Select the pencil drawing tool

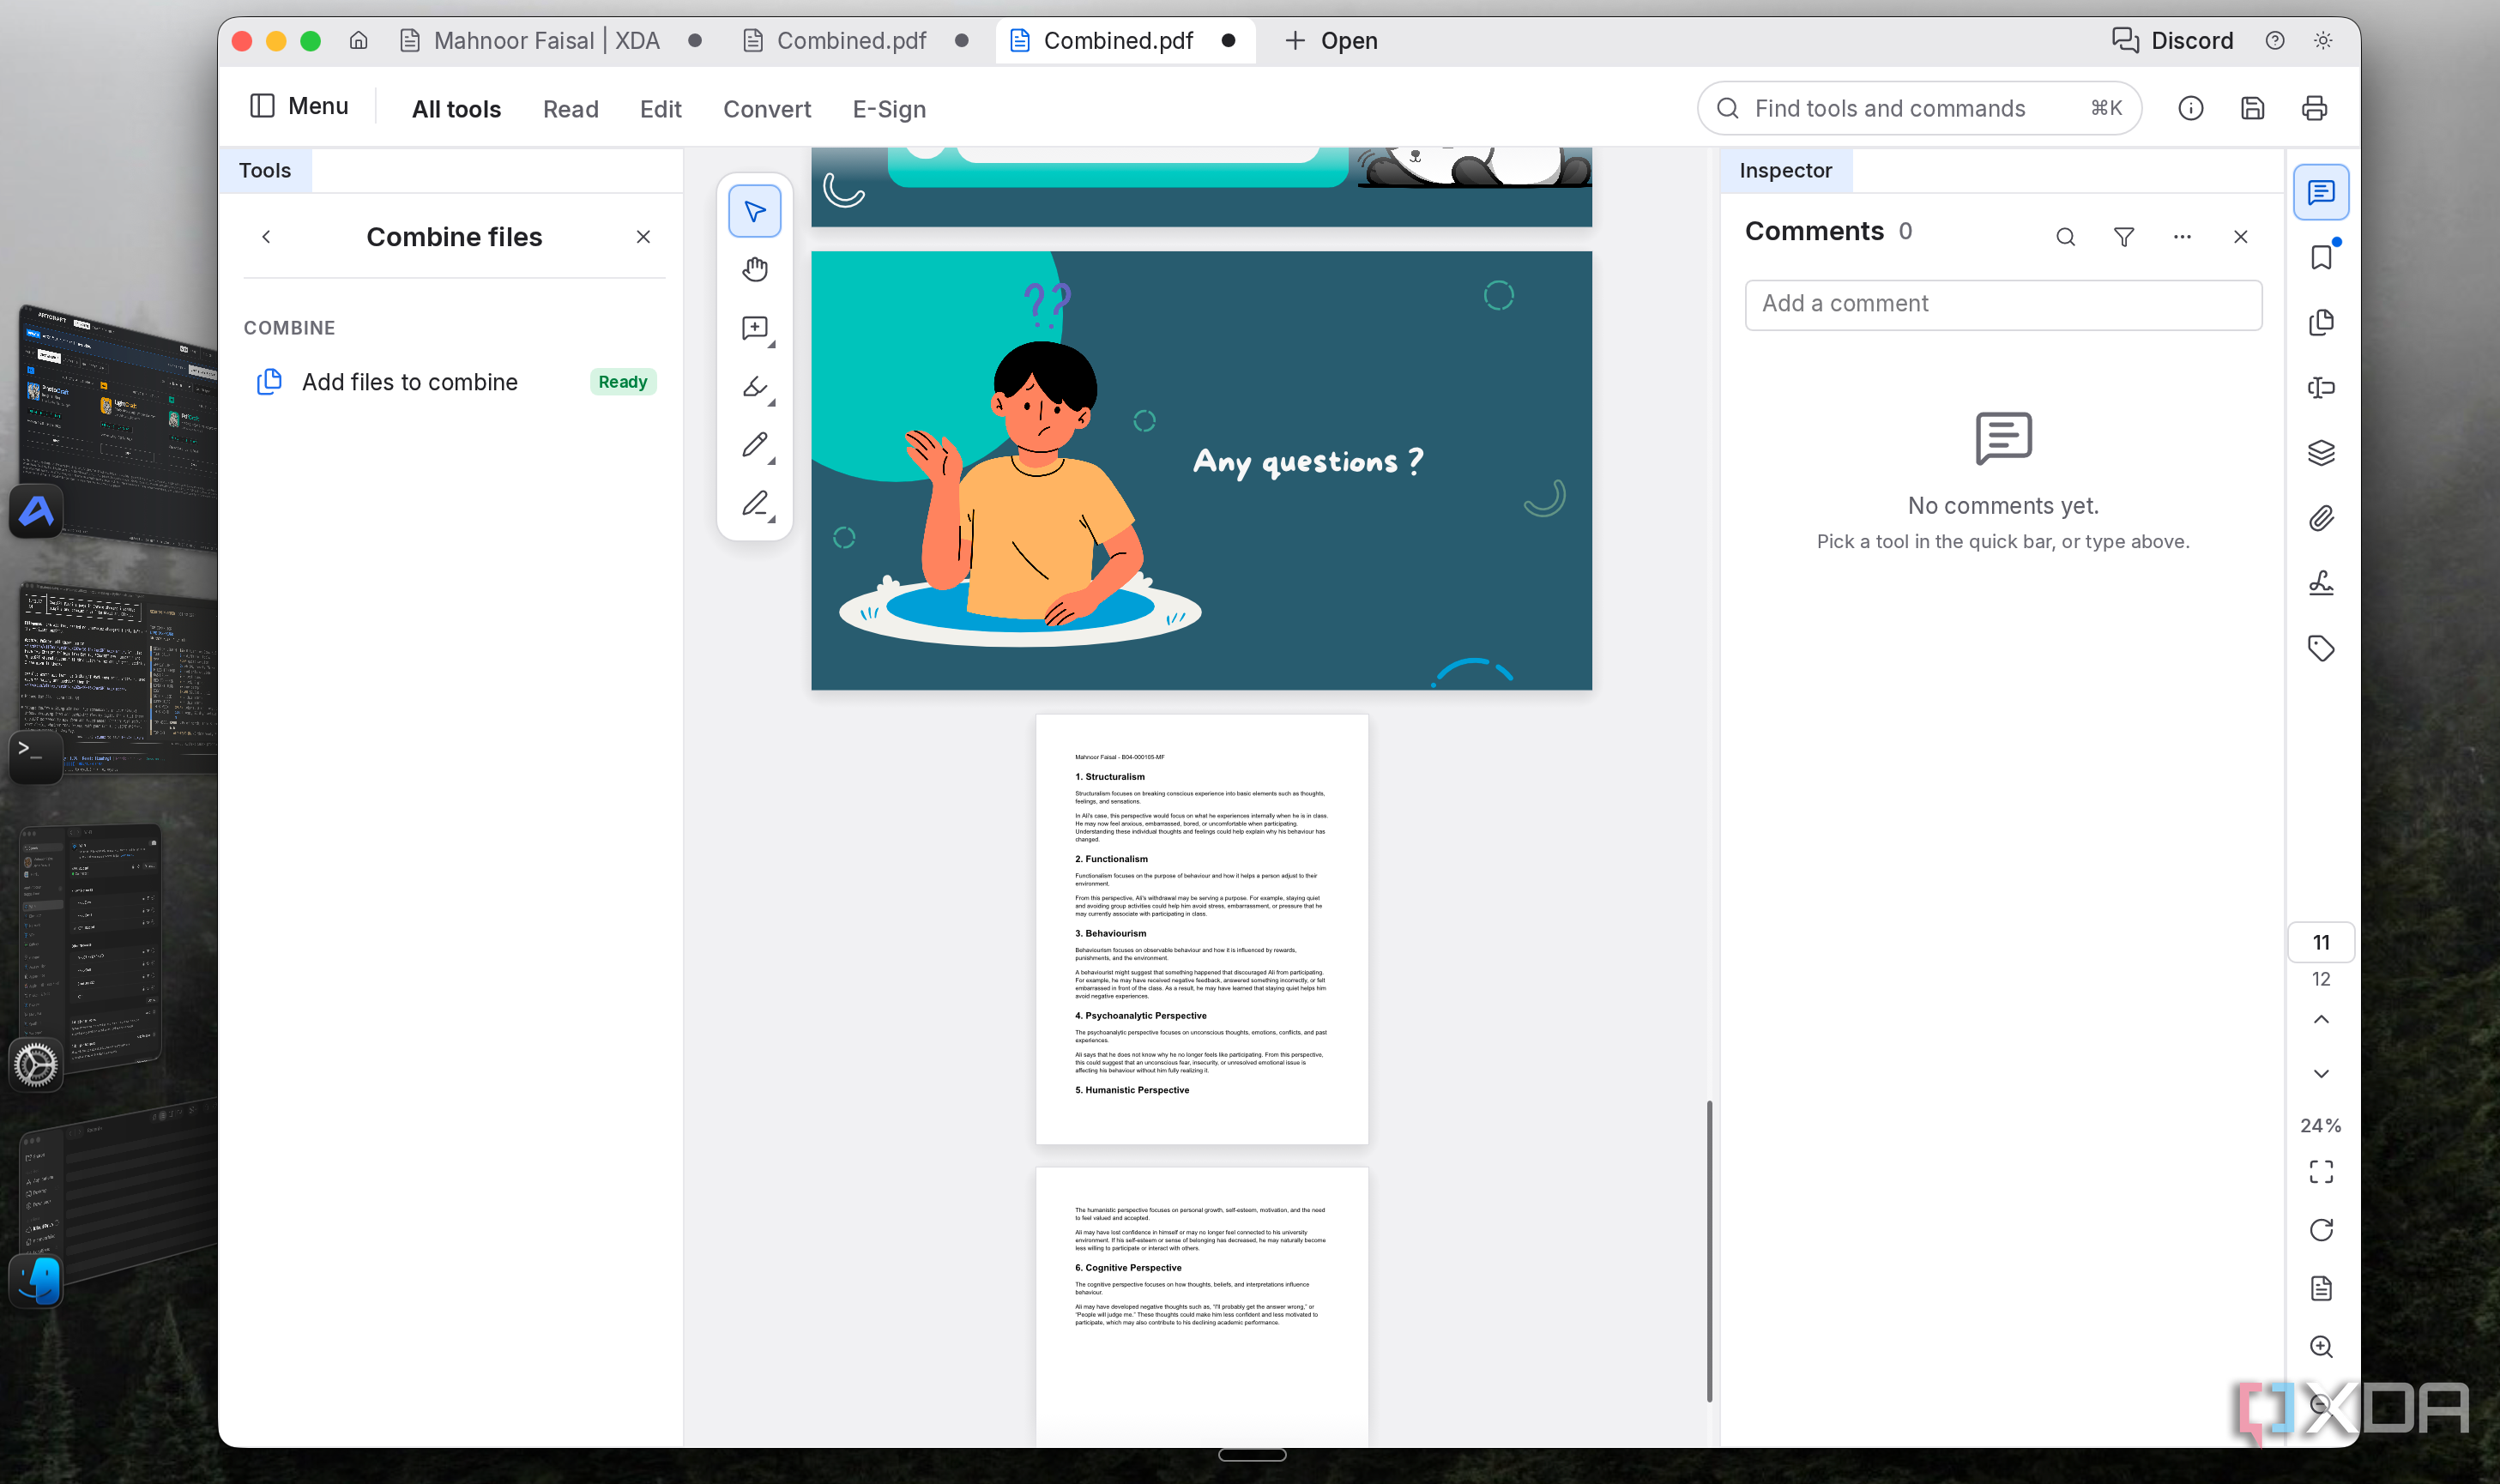pos(754,445)
